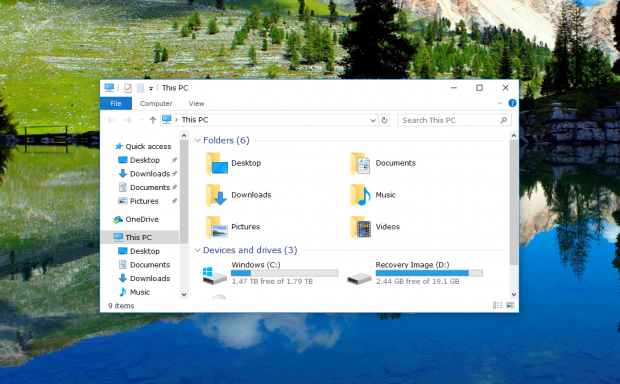
Task: Open pinned Documents under Quick access
Action: click(144, 187)
